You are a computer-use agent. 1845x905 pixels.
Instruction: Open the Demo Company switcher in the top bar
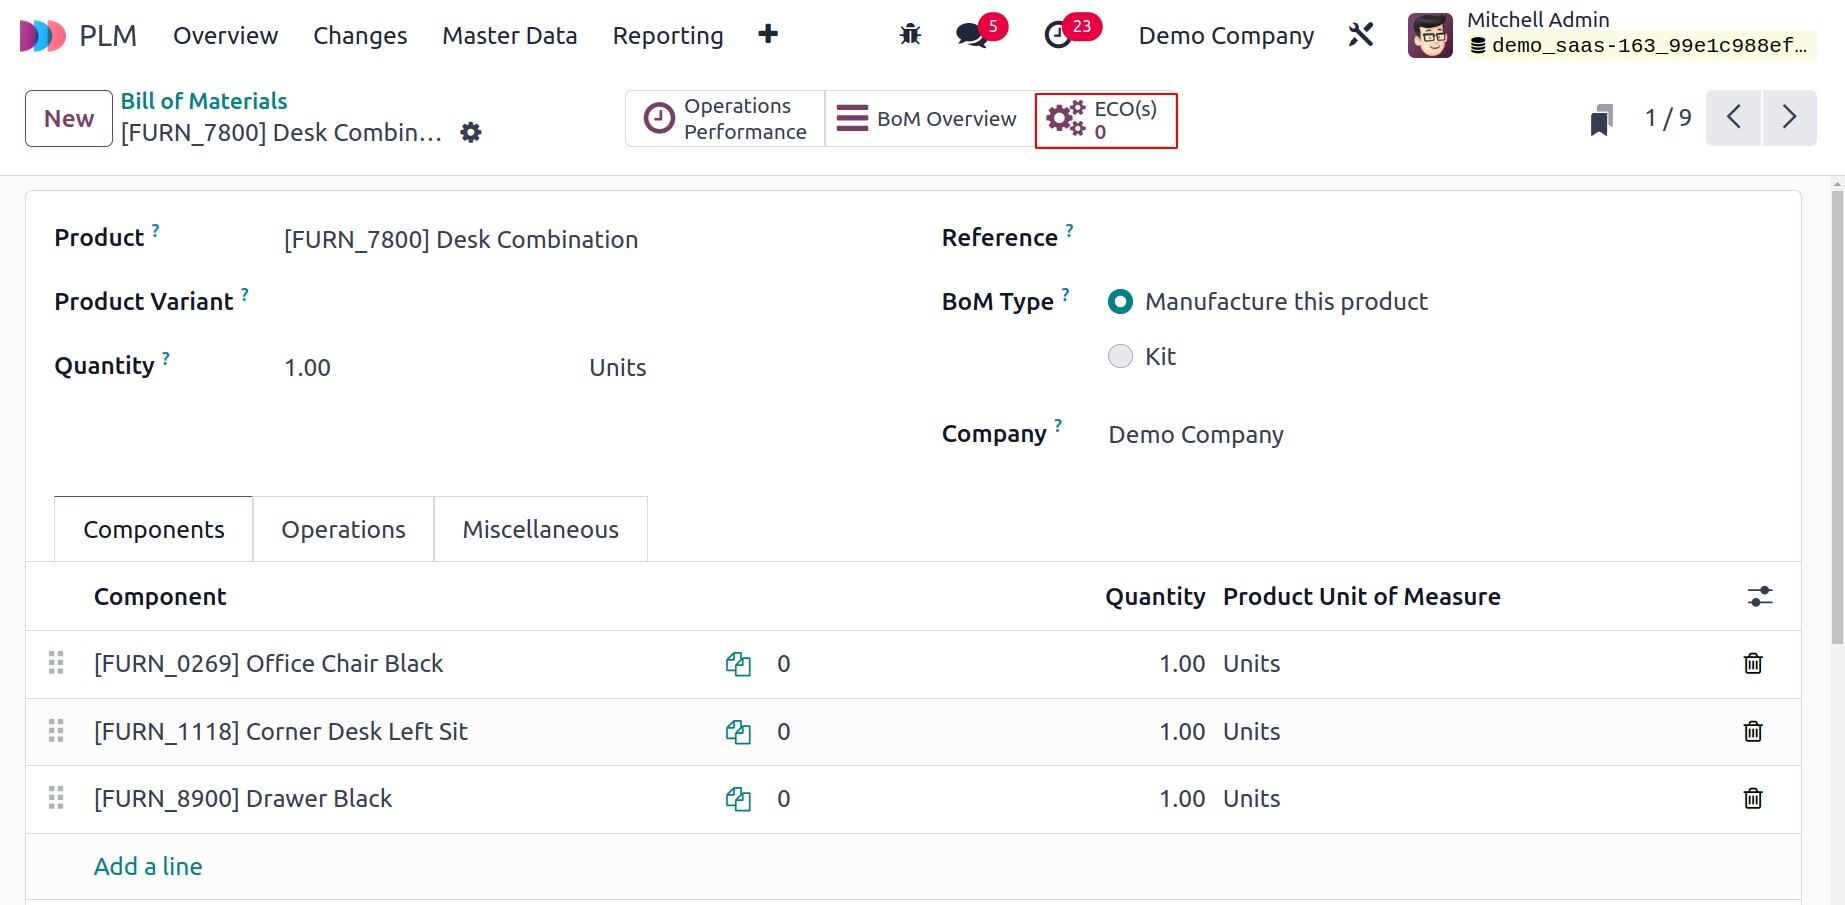pos(1226,36)
